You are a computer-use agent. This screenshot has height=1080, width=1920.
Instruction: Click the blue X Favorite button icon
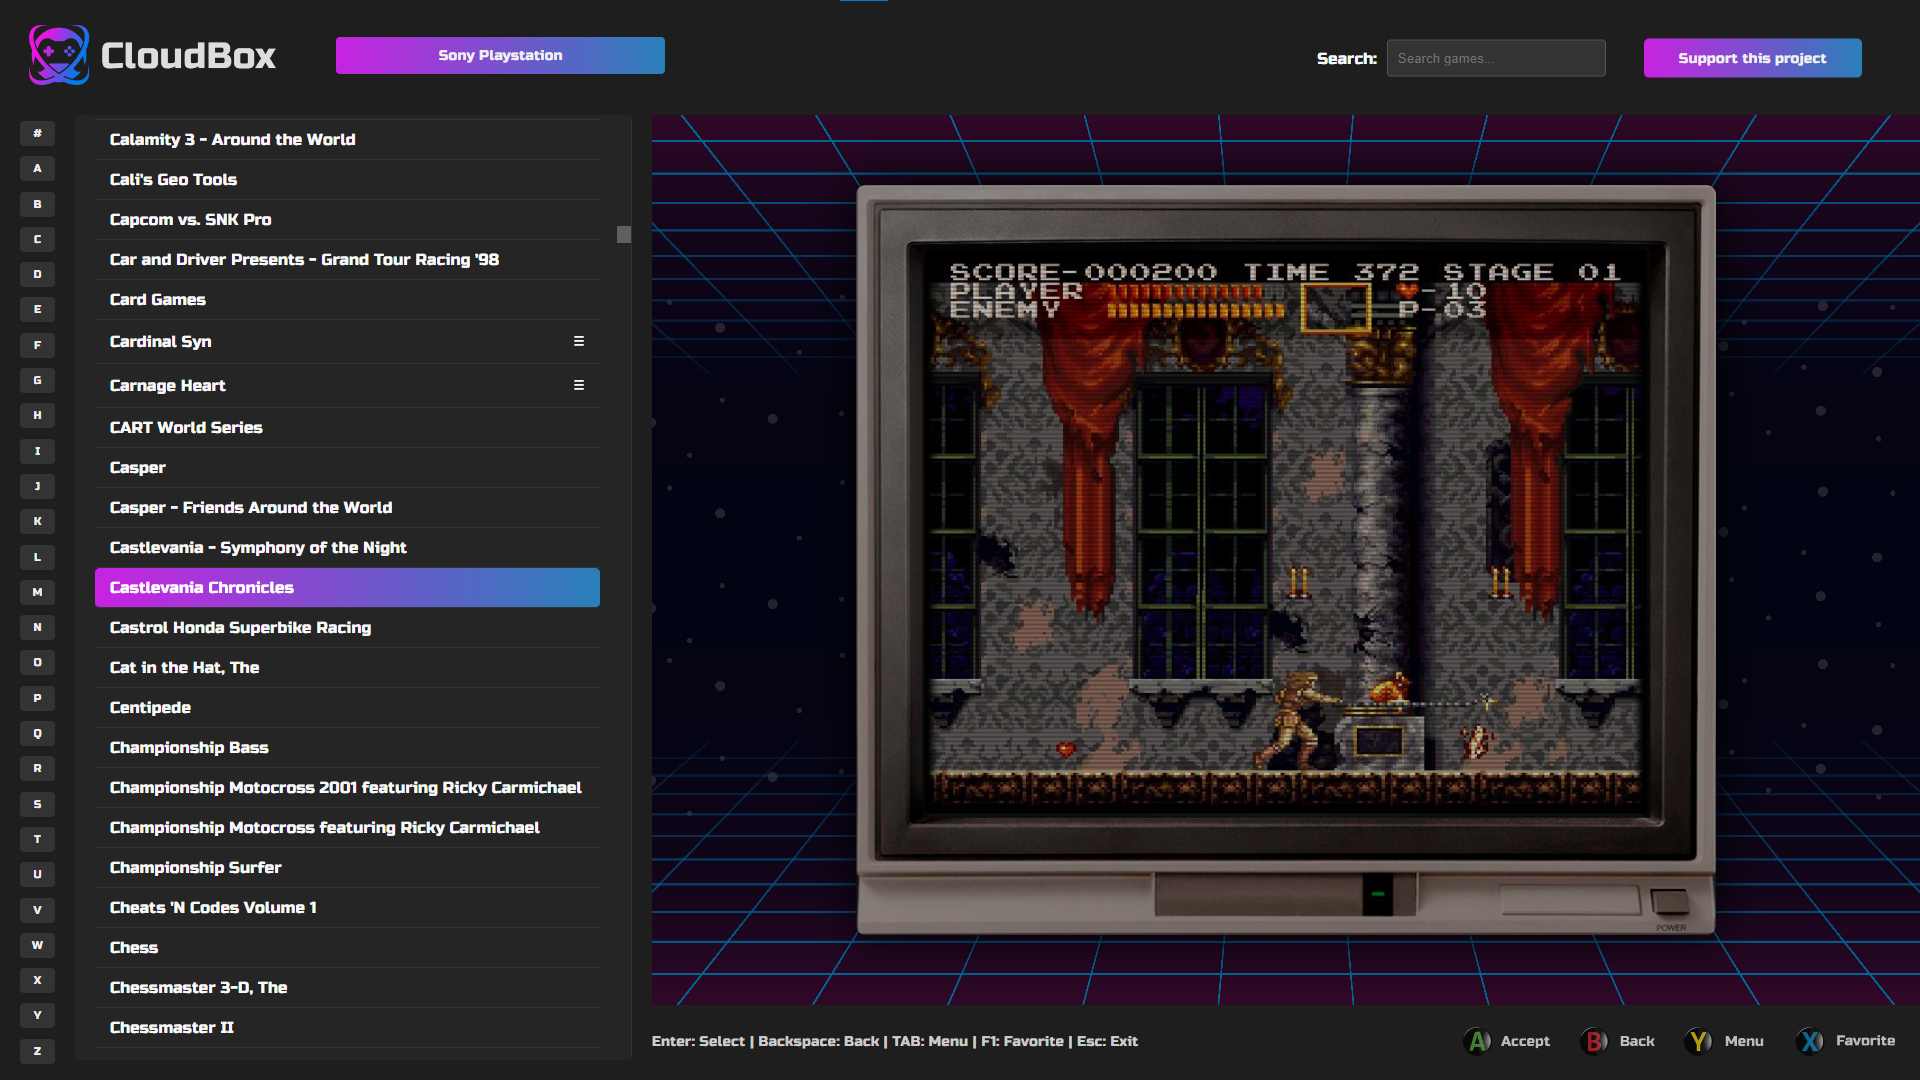1810,1041
